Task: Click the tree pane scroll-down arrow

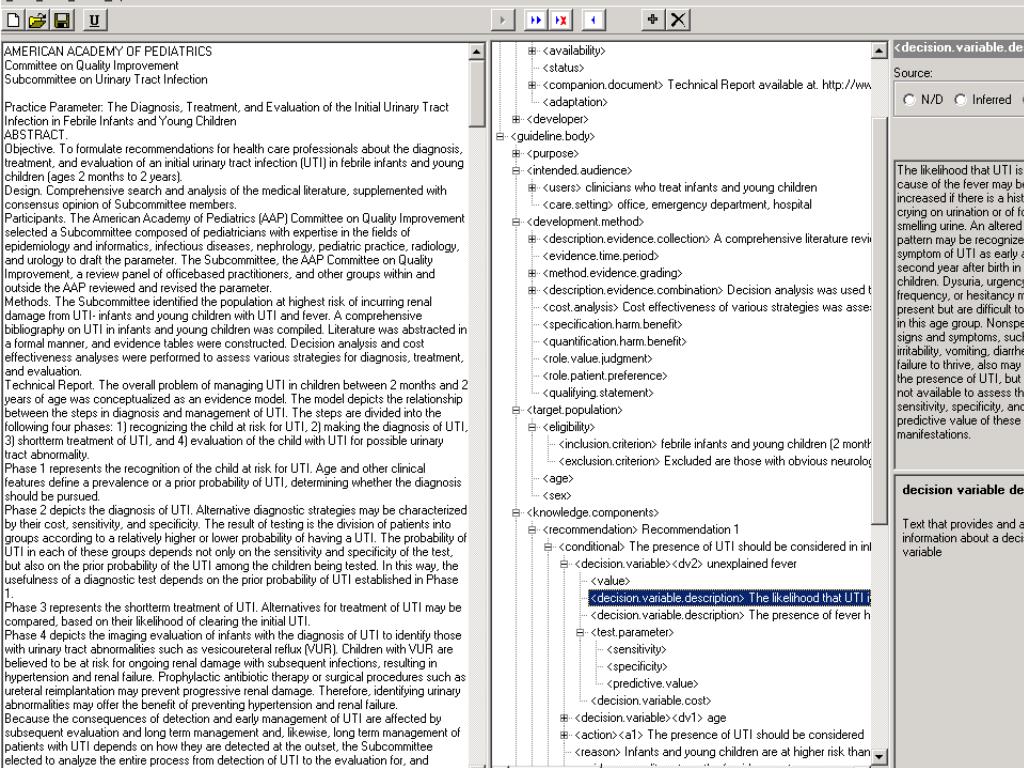Action: (879, 756)
